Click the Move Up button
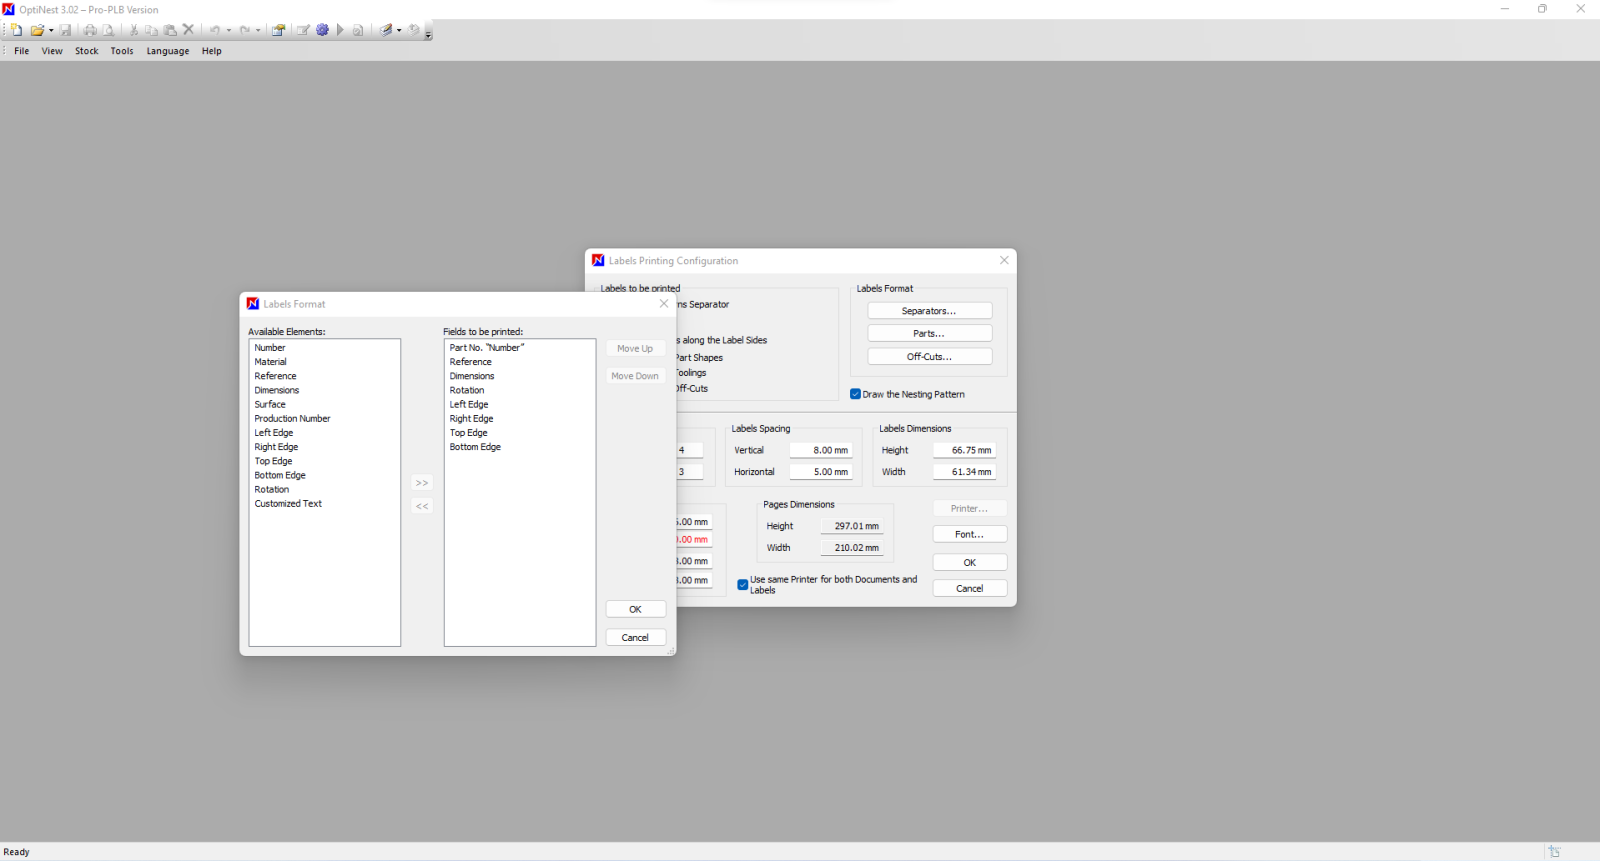1600x861 pixels. click(x=635, y=349)
